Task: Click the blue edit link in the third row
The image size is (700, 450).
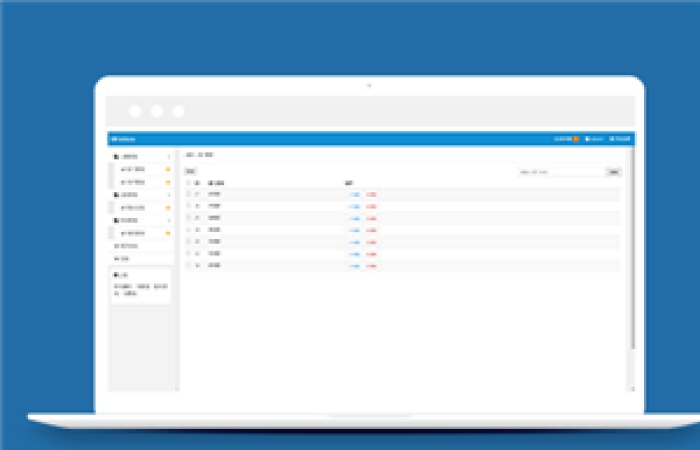Action: (x=354, y=219)
